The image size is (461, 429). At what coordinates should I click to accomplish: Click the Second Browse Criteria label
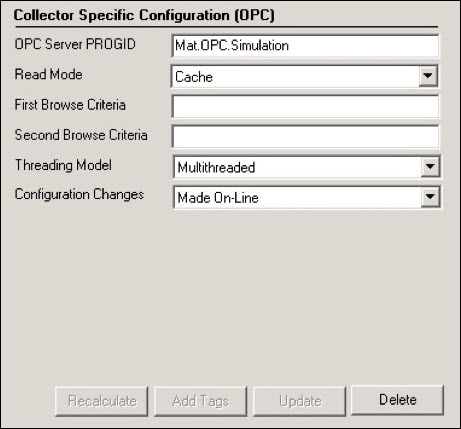pos(81,135)
